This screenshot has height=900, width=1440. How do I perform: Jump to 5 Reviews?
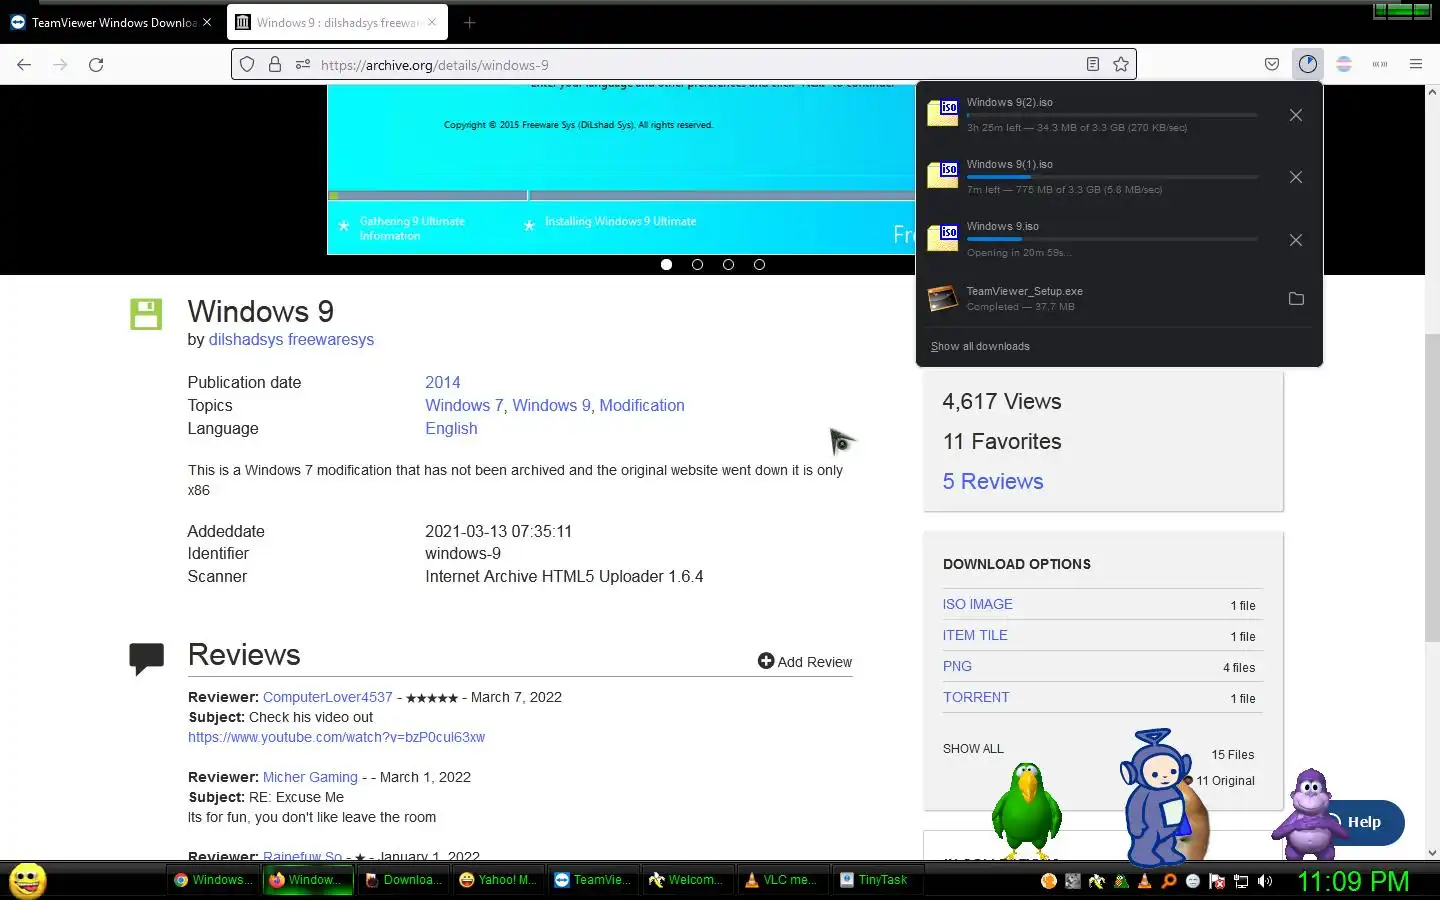(993, 481)
